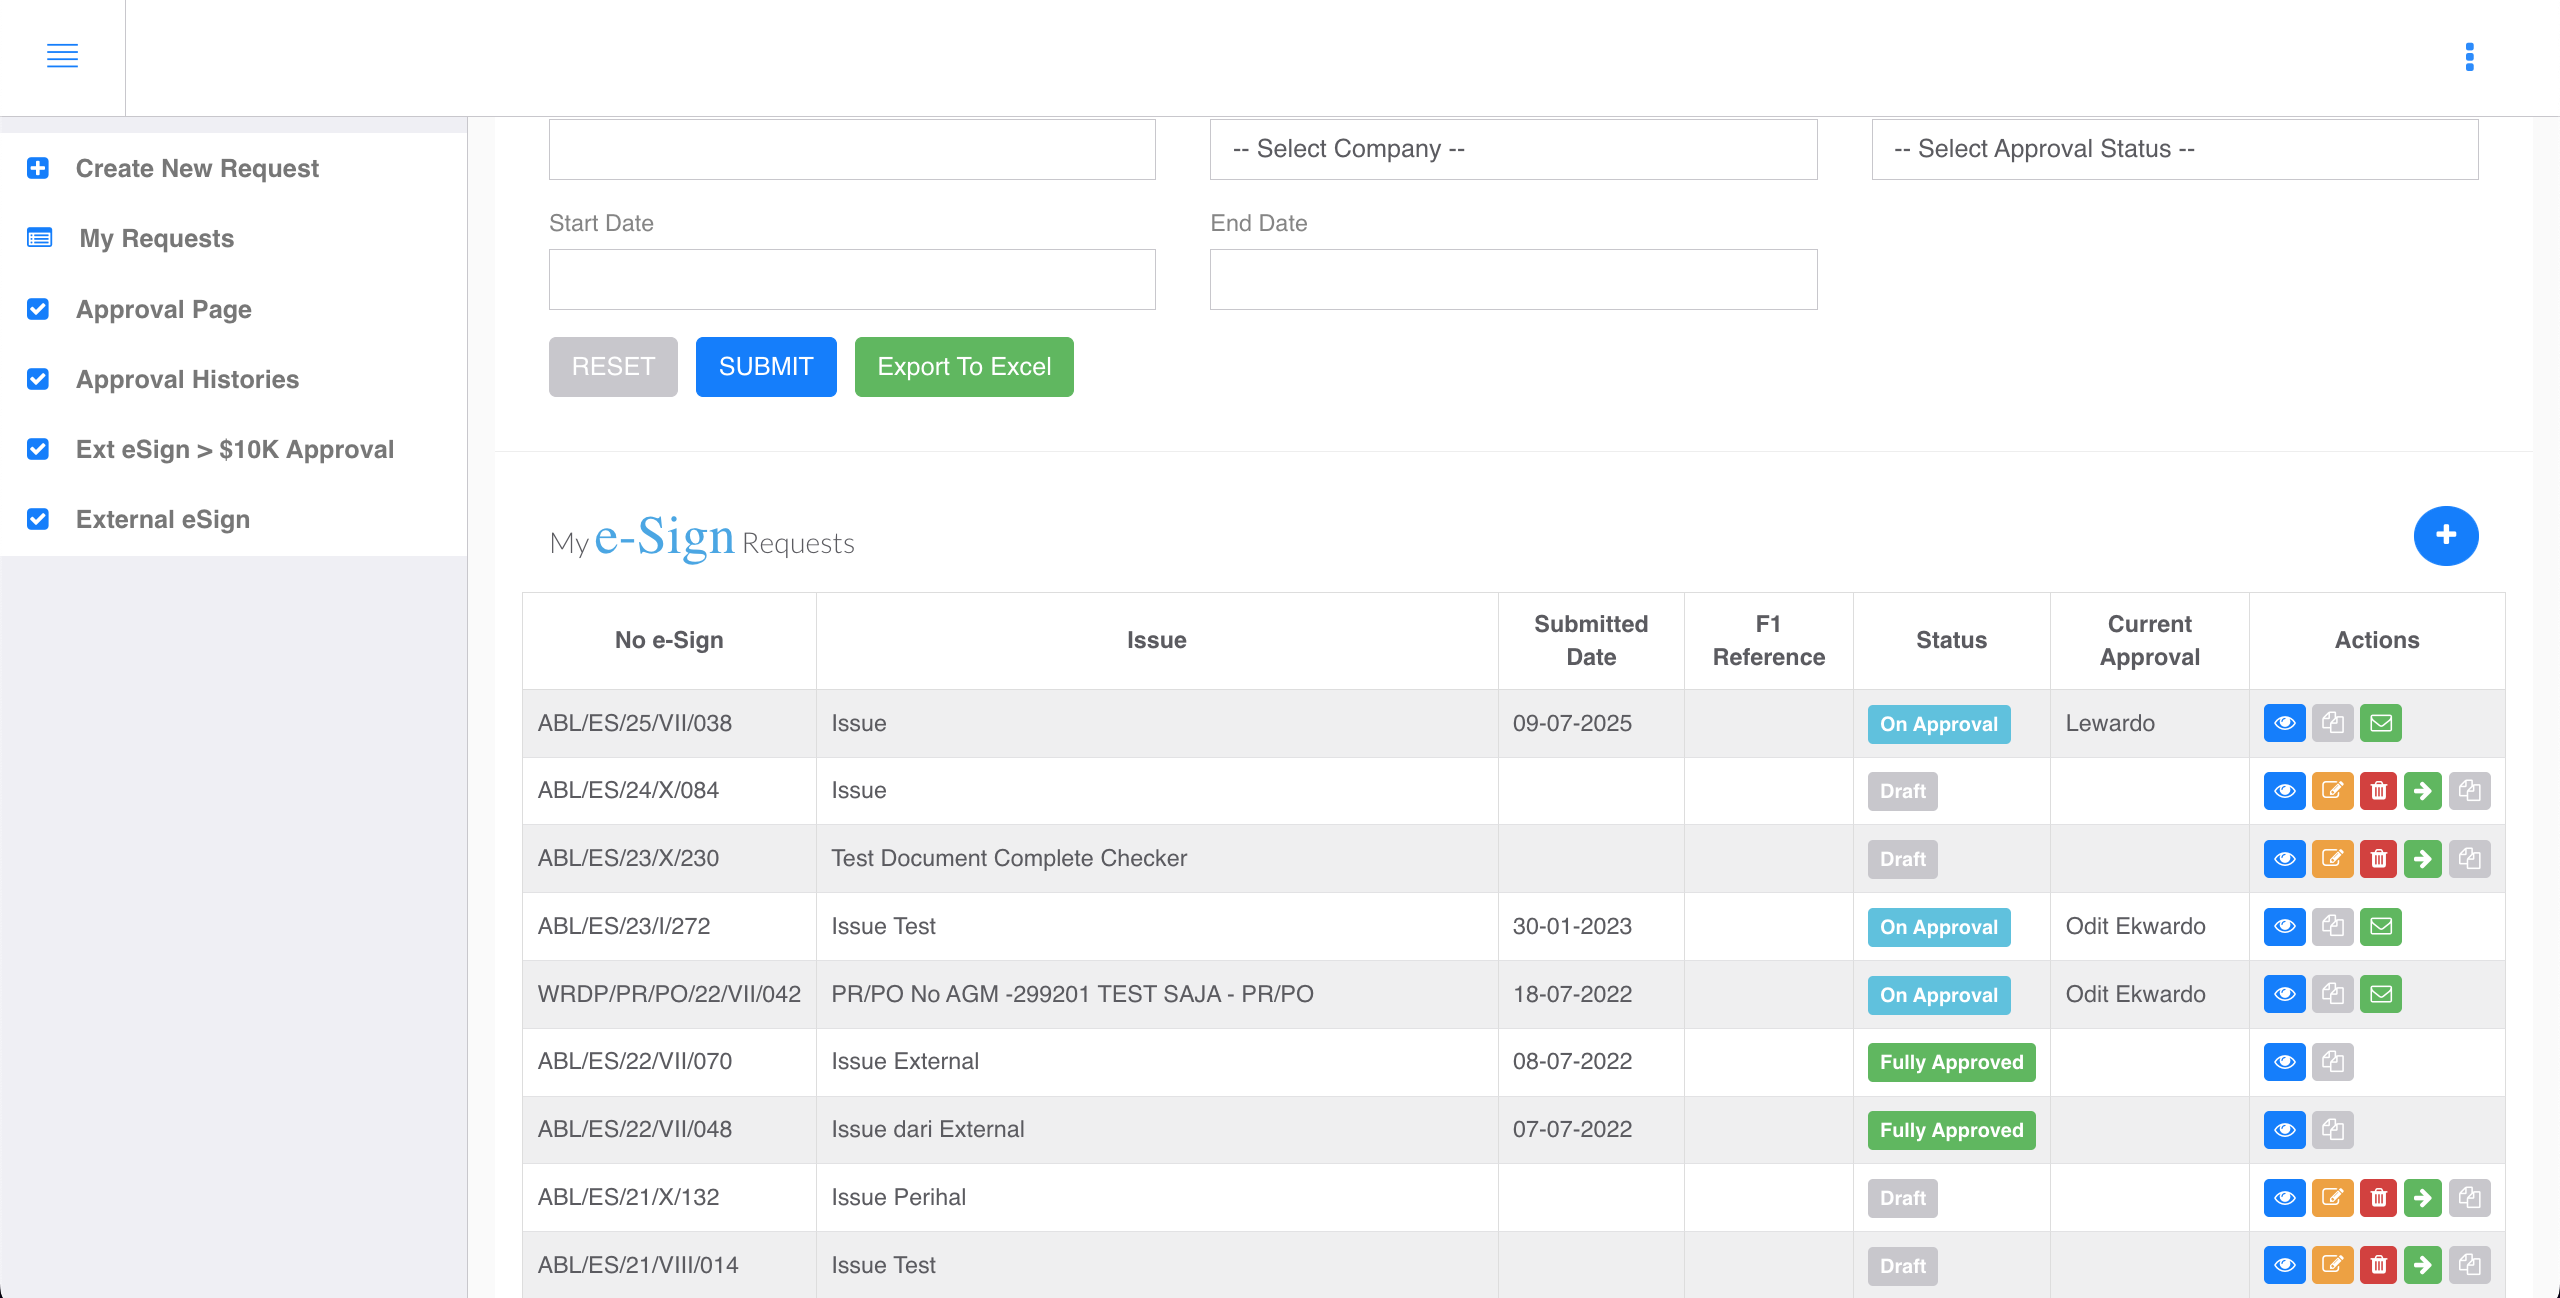Go to My Requests page
The image size is (2560, 1298).
156,238
